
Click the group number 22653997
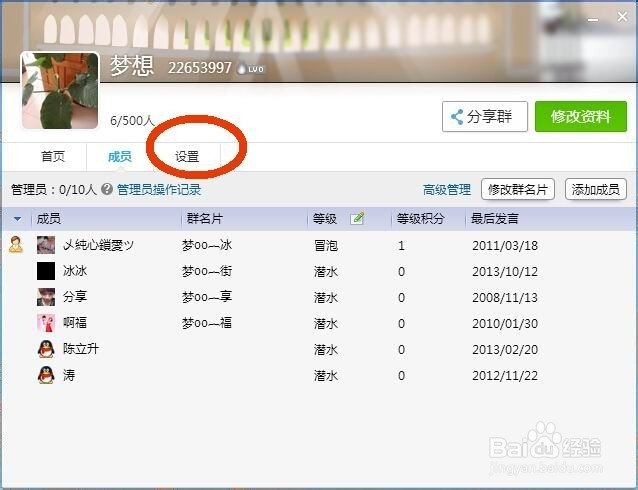point(200,68)
